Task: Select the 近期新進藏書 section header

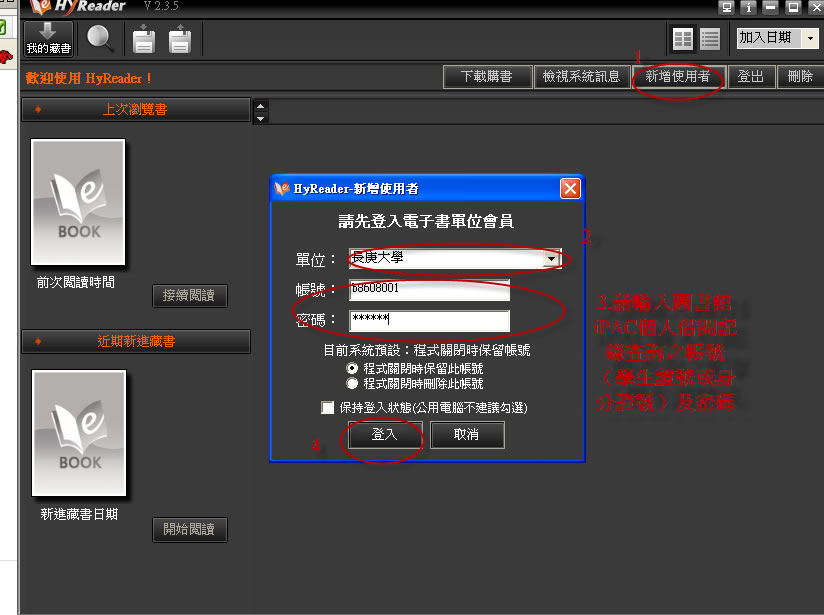Action: point(136,341)
